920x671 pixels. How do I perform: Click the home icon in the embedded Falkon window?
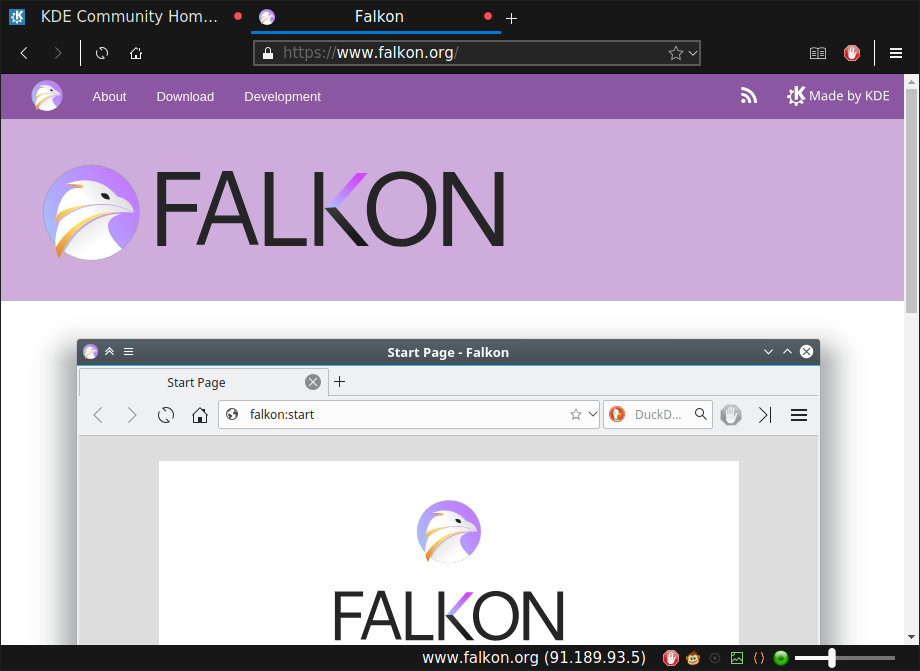(x=200, y=415)
